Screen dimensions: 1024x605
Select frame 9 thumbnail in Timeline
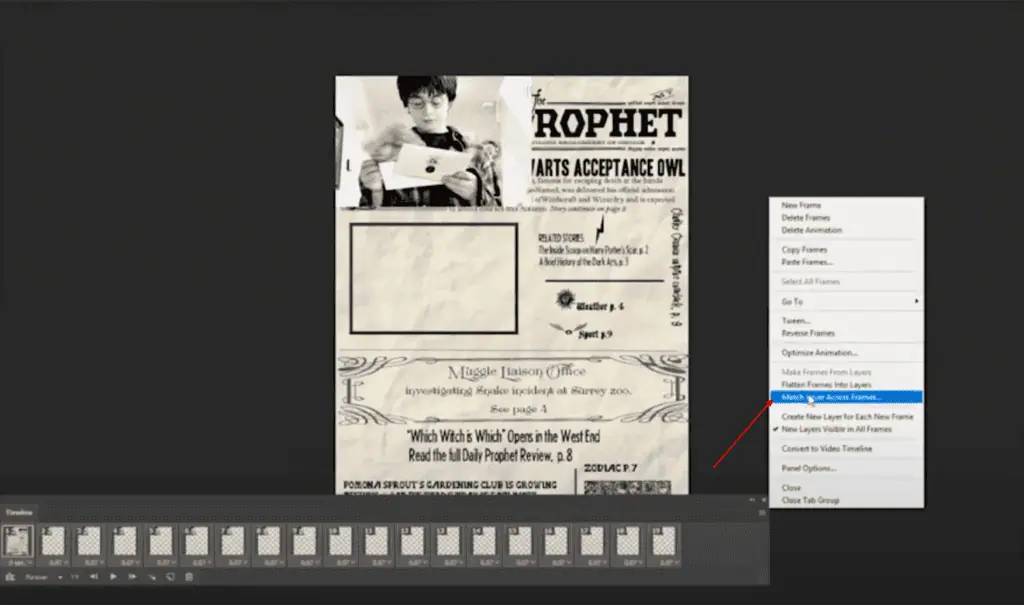pyautogui.click(x=305, y=541)
